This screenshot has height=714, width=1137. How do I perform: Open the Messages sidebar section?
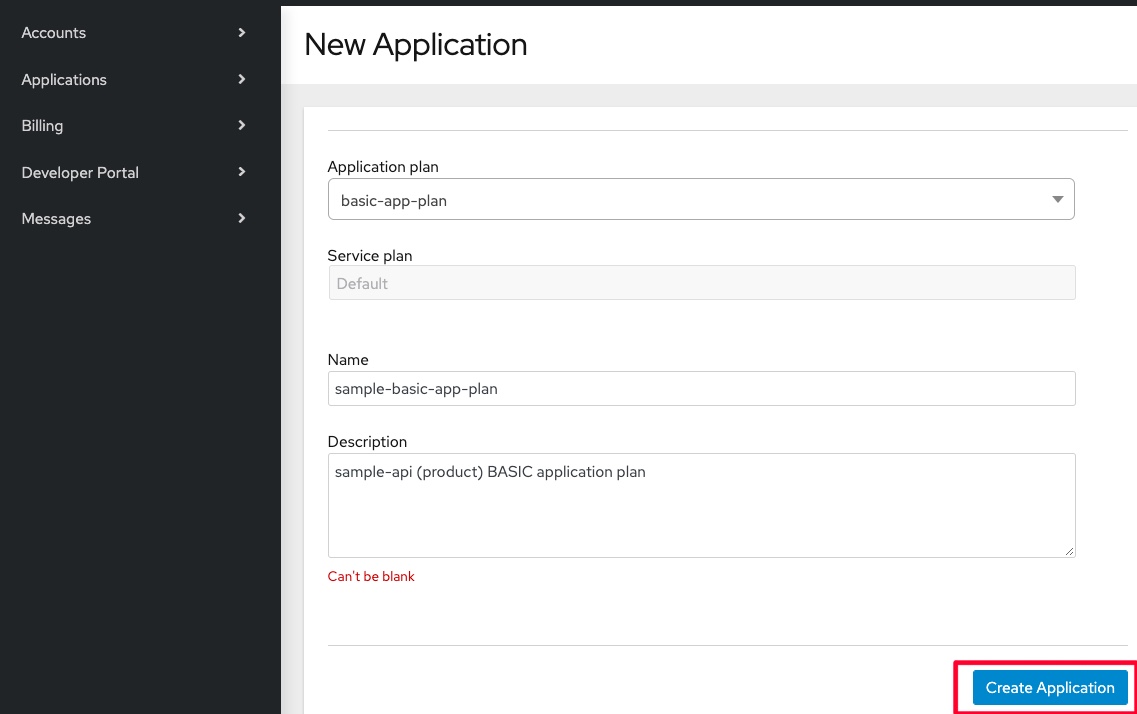pyautogui.click(x=56, y=219)
